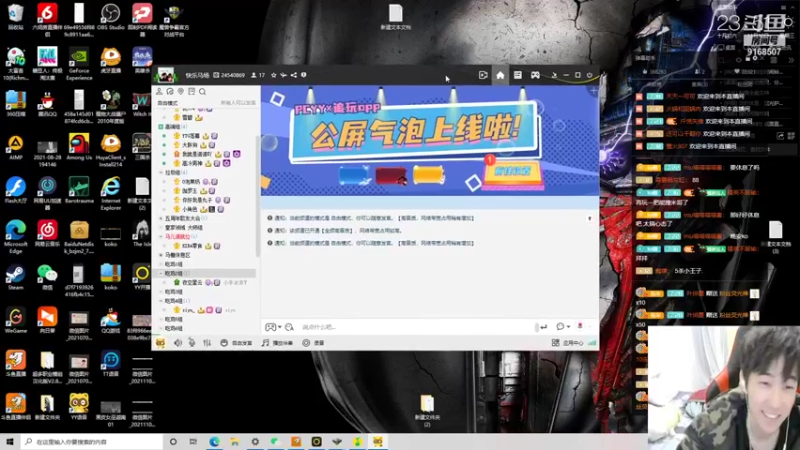
Task: Click the plus icon at banner top-right corner
Action: point(593,91)
